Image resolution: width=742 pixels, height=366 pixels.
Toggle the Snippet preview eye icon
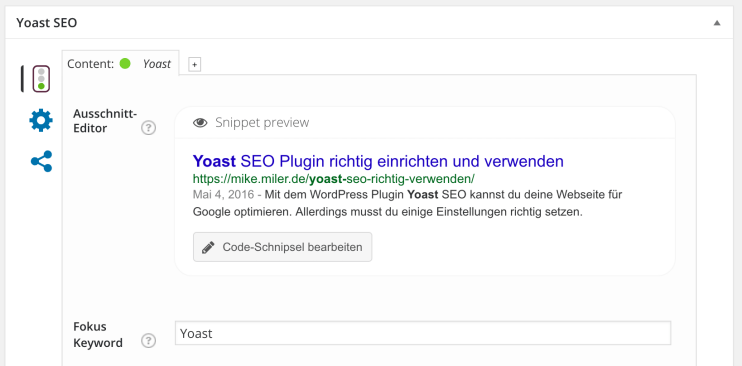[x=200, y=123]
